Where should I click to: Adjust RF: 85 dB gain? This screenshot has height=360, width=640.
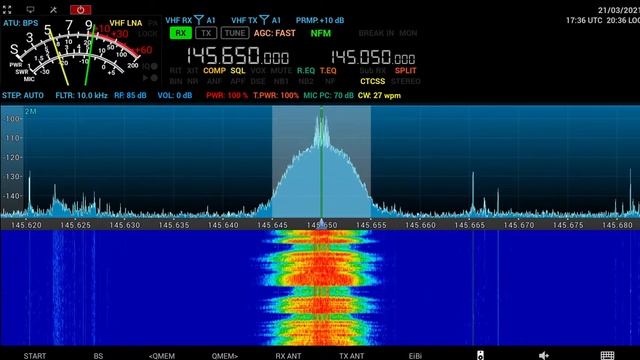[x=130, y=96]
